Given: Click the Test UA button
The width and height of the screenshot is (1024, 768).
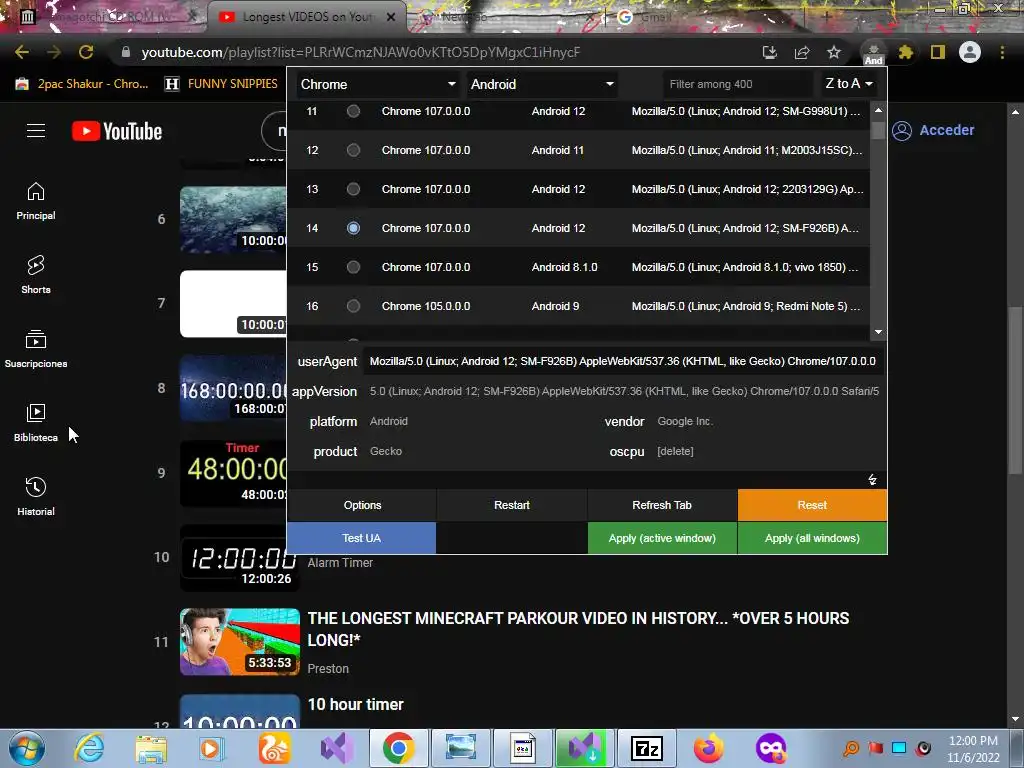Looking at the screenshot, I should click(362, 538).
